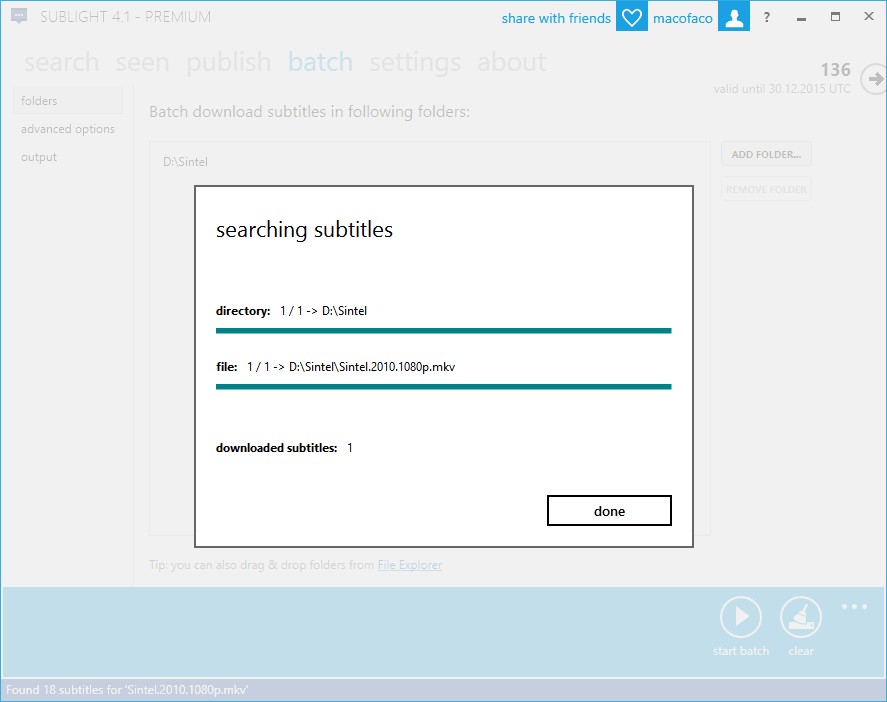Maximize the Sublight window

(x=835, y=17)
